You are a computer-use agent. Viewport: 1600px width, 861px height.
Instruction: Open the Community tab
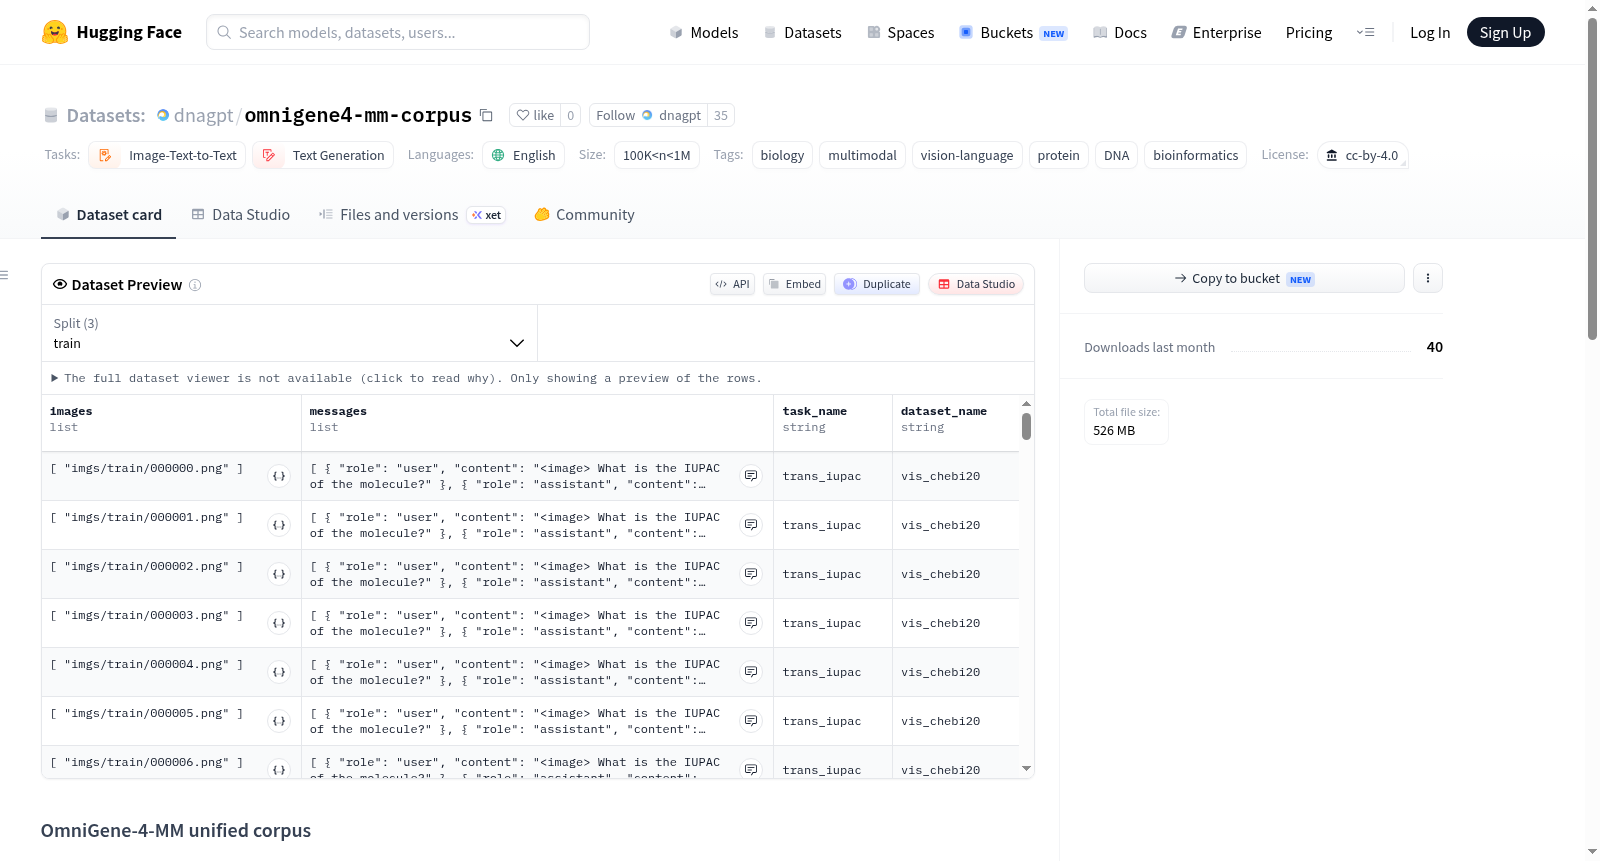585,215
